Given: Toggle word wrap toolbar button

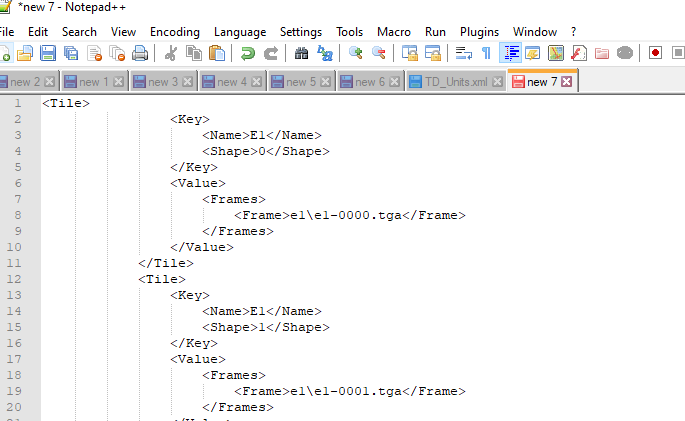Looking at the screenshot, I should (464, 53).
